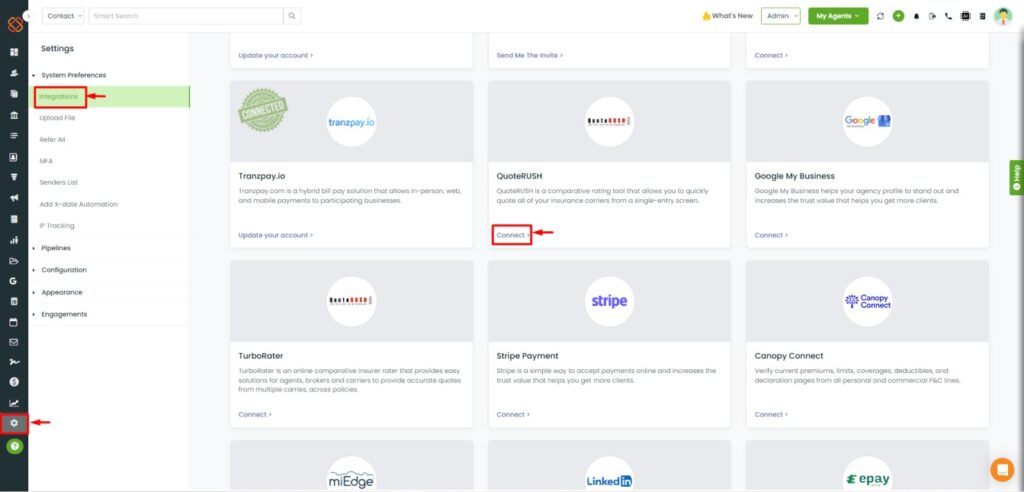Click the TurboRater card title text
This screenshot has width=1024, height=492.
click(x=261, y=356)
